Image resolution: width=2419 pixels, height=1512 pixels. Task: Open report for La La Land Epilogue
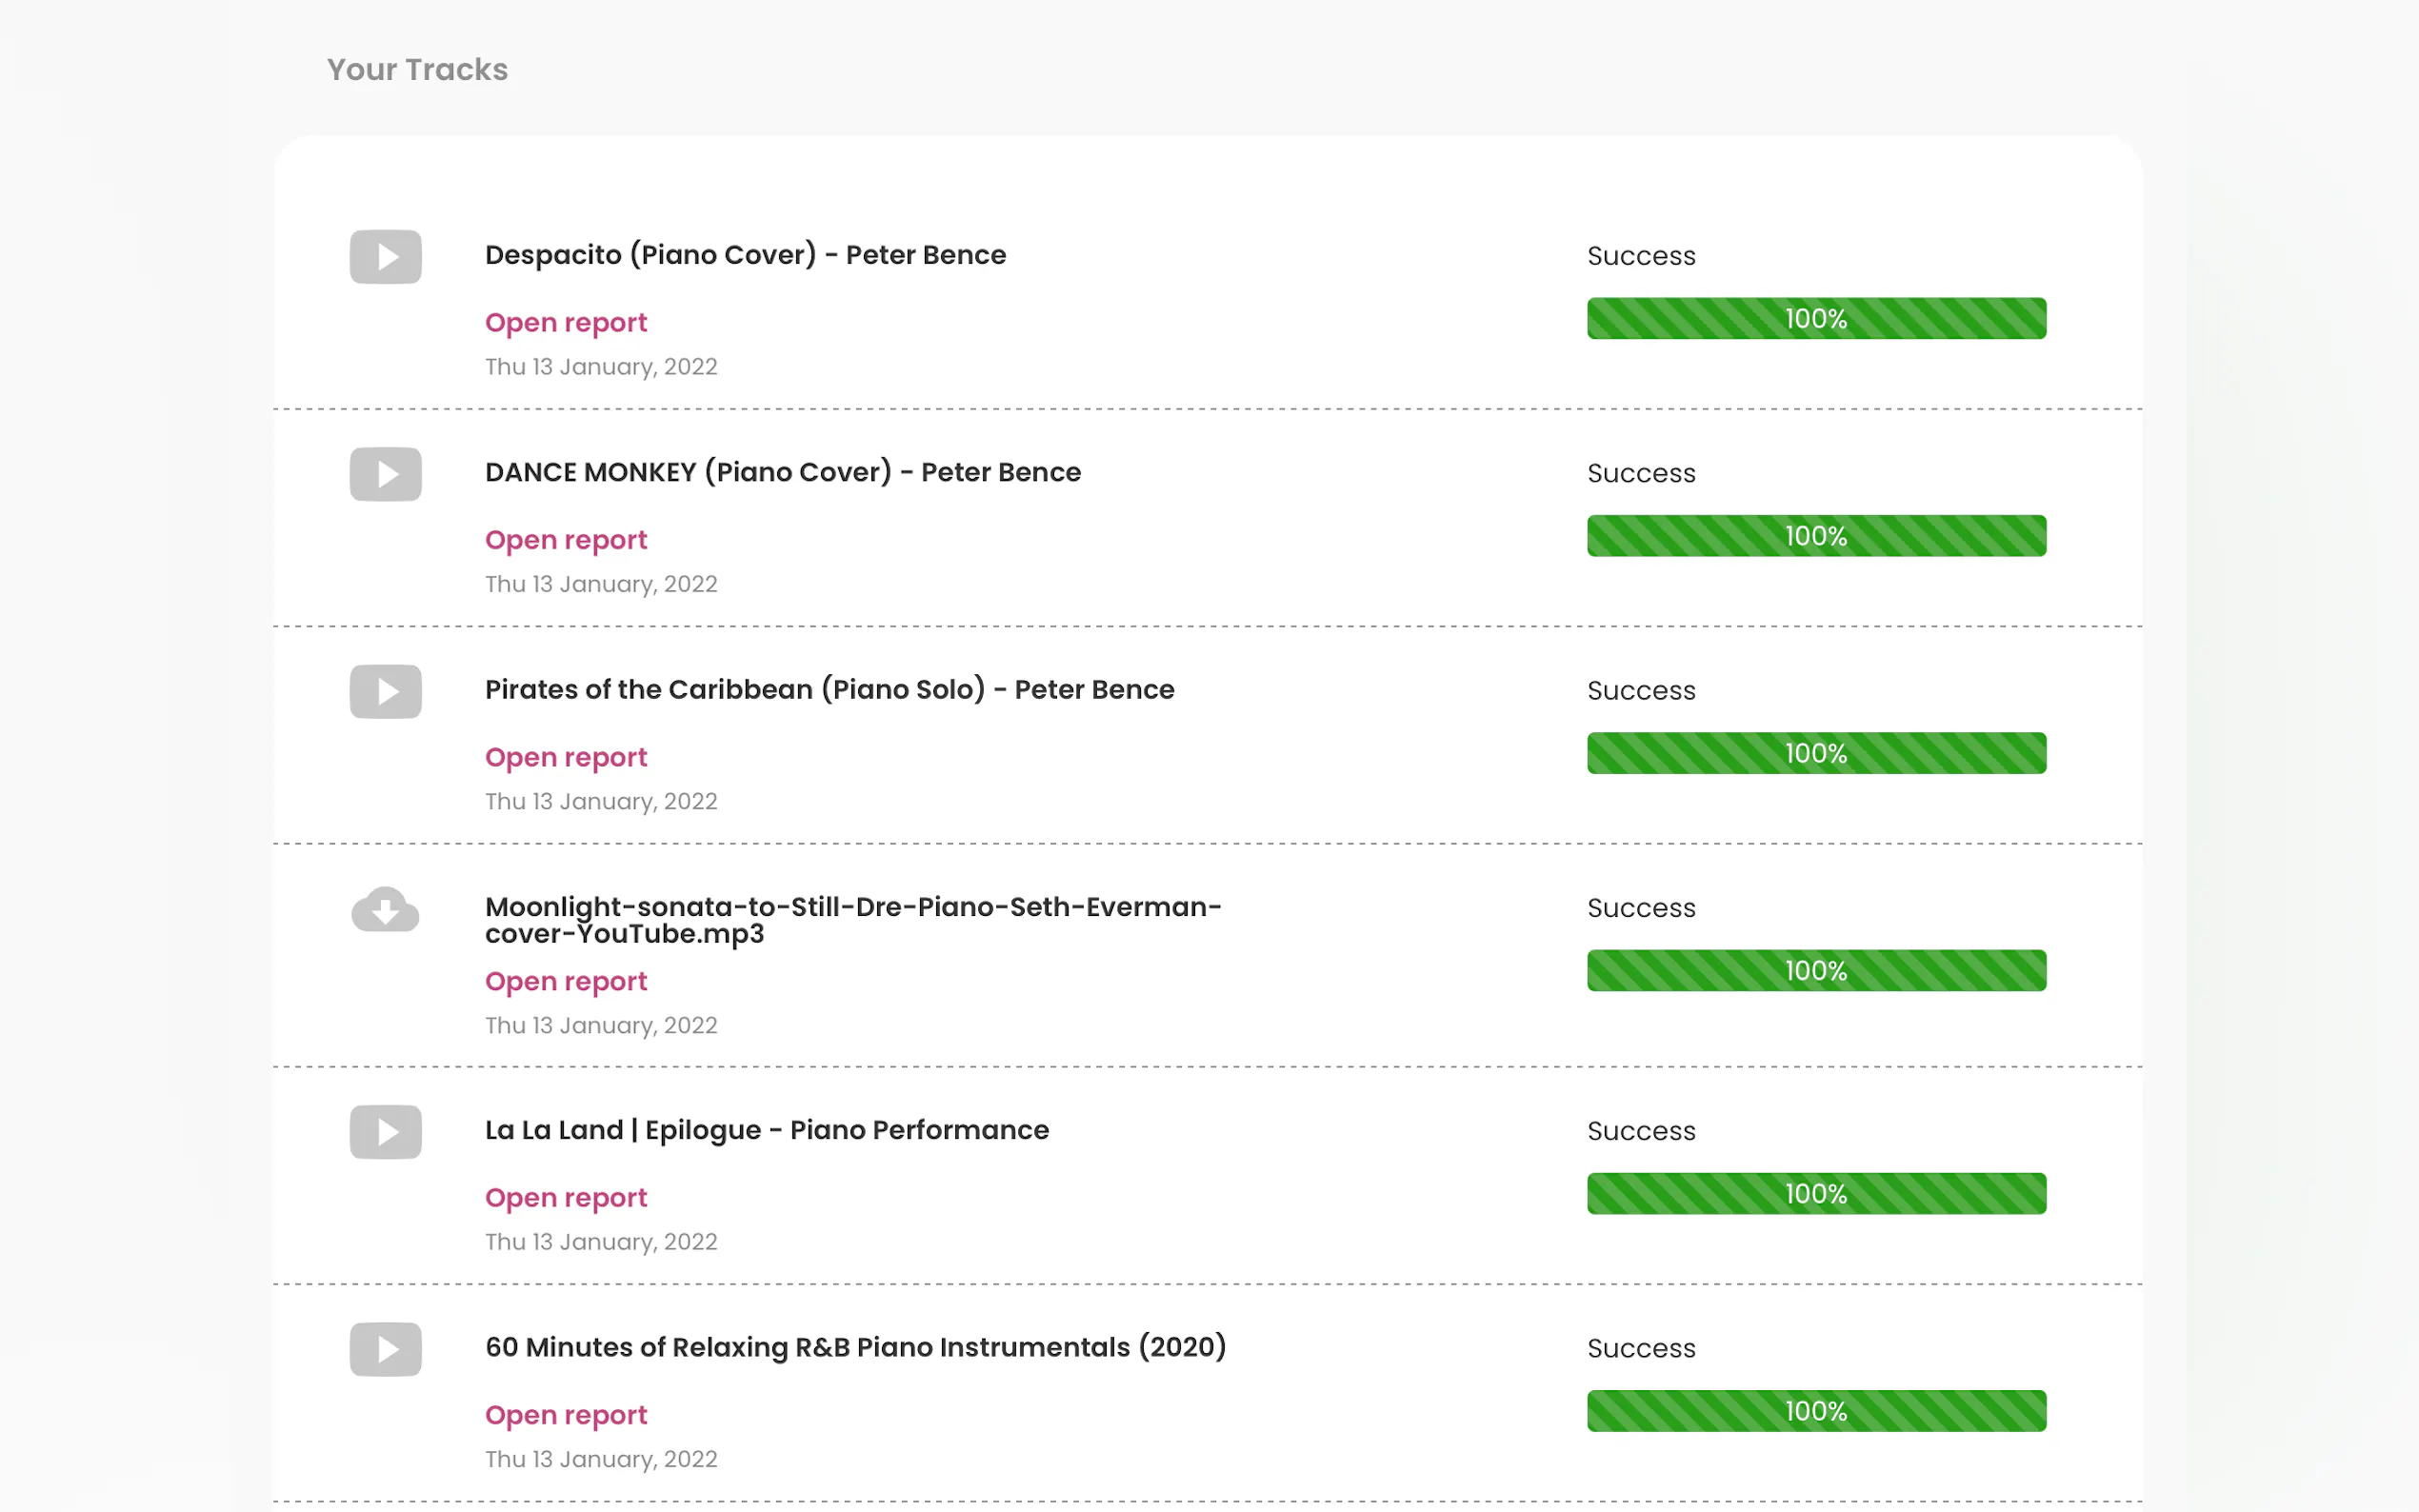(x=566, y=1198)
